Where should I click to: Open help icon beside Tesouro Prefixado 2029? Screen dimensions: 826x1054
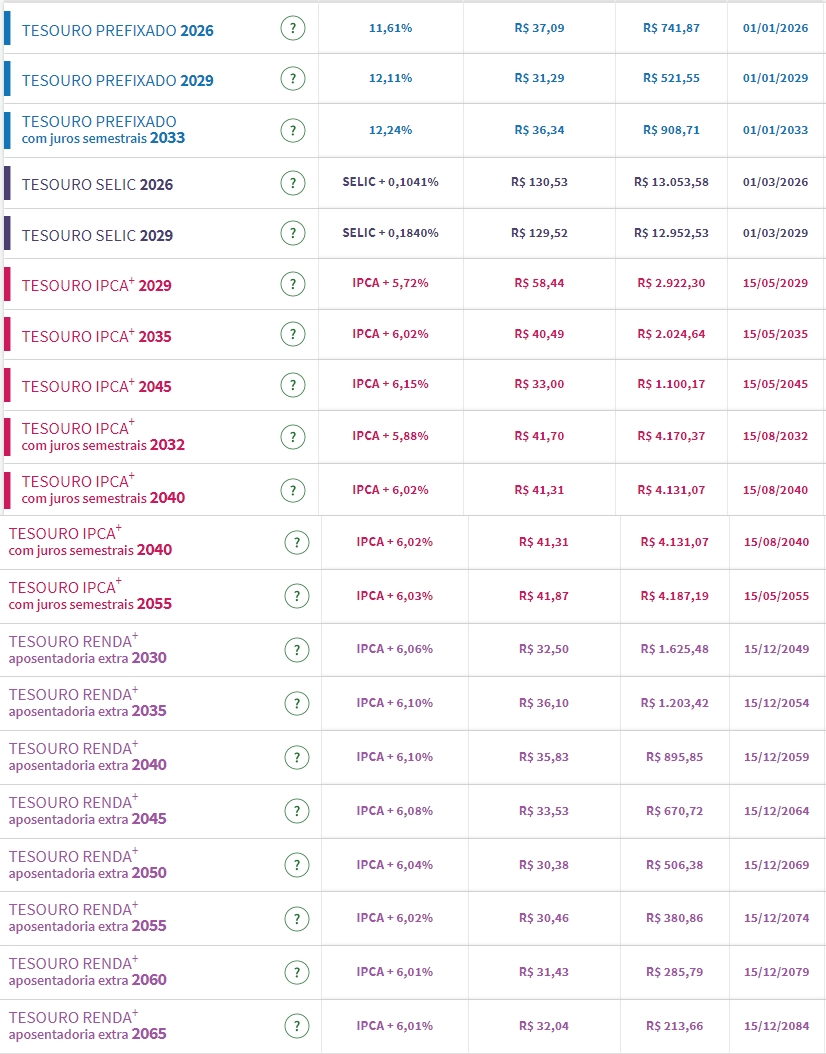(292, 78)
